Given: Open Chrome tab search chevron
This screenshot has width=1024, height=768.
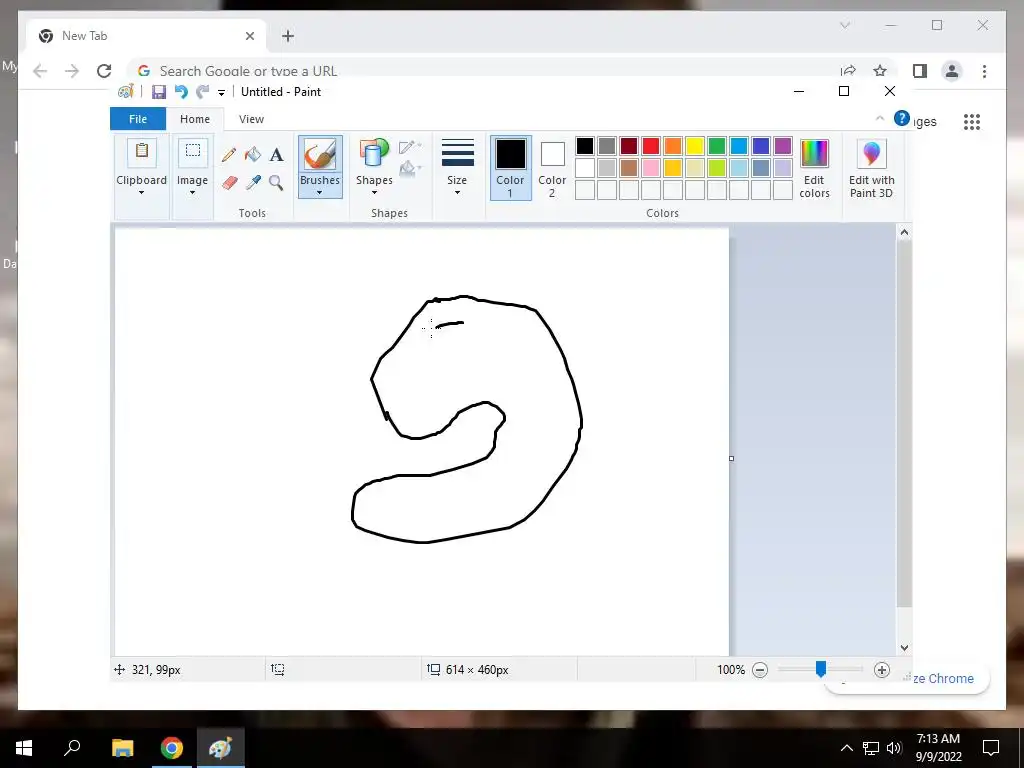Looking at the screenshot, I should pyautogui.click(x=844, y=25).
